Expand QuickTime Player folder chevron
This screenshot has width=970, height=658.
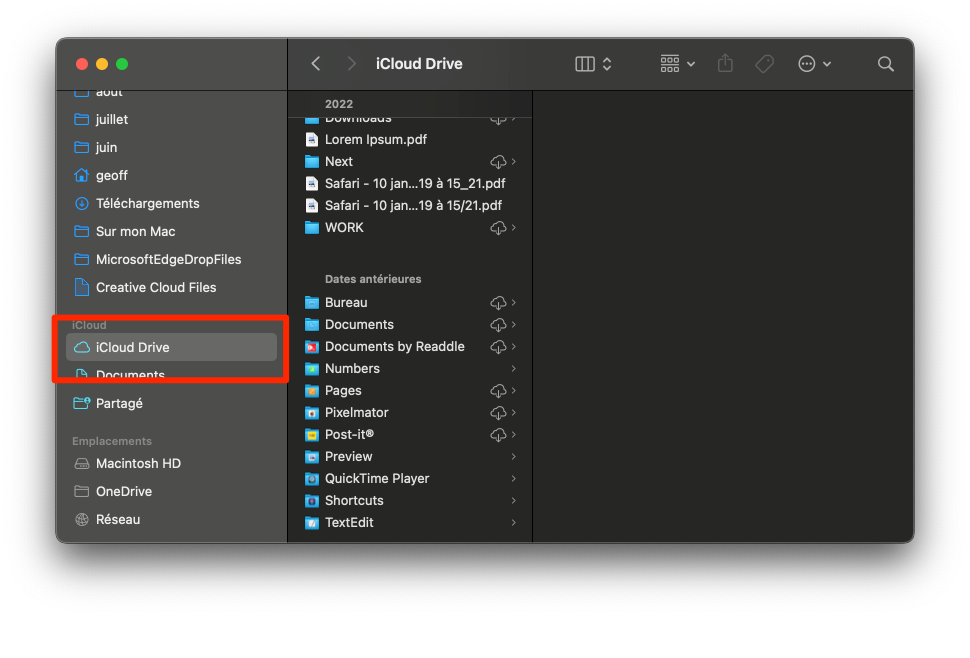click(514, 479)
